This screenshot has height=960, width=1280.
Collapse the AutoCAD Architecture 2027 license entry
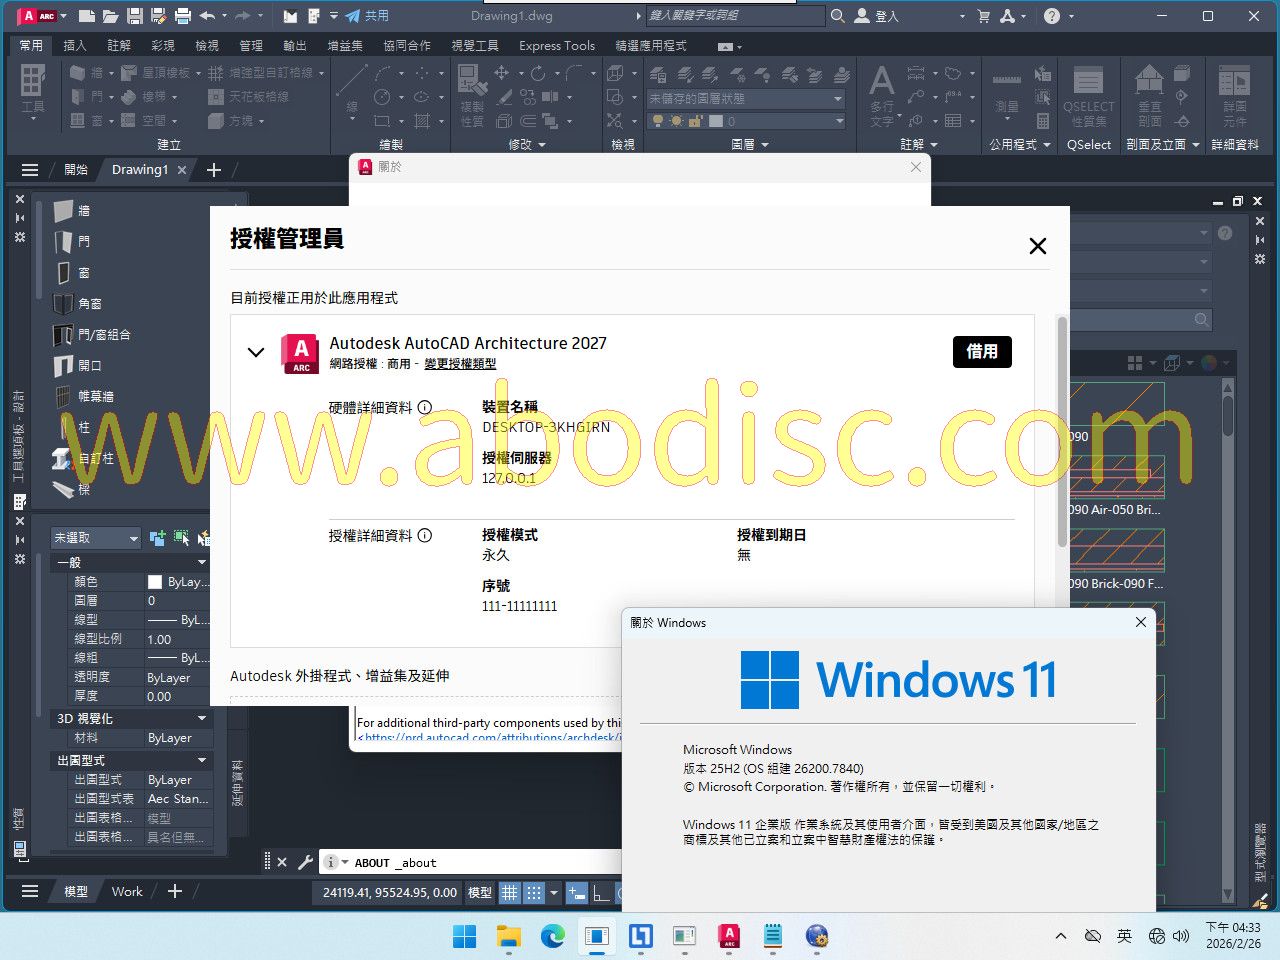(x=256, y=352)
